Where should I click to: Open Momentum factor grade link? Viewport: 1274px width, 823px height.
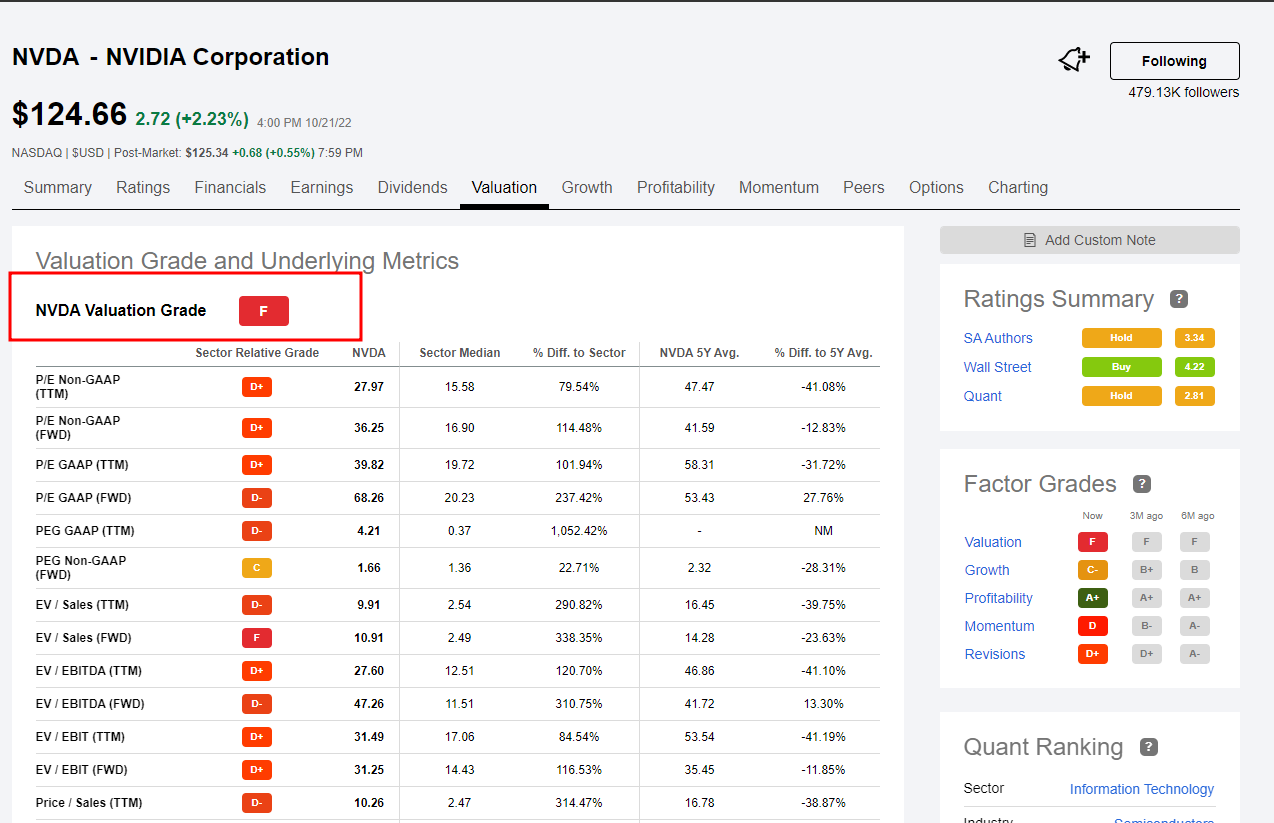click(x=999, y=626)
